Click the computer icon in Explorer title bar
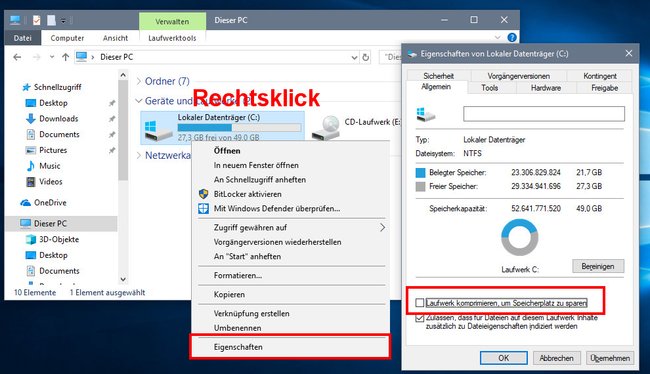Screen dimensions: 650x374 pos(15,20)
